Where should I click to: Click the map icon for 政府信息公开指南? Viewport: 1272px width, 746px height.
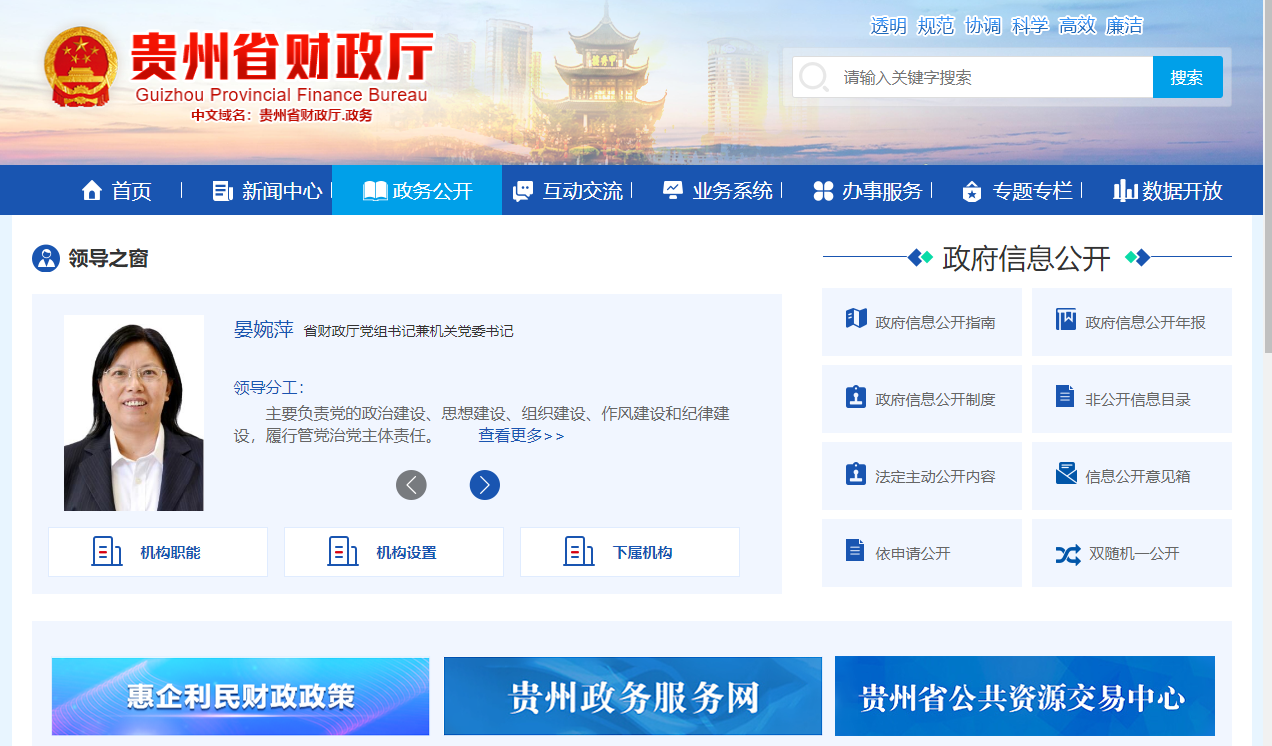coord(855,319)
